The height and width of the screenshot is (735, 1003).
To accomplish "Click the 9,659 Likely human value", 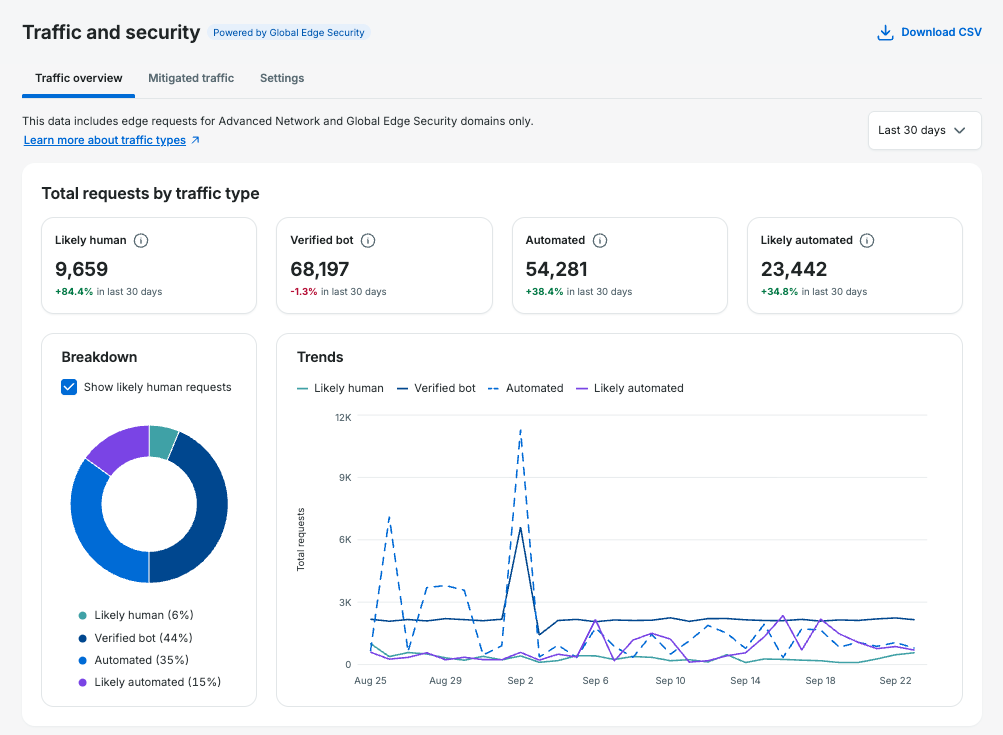I will coord(81,269).
